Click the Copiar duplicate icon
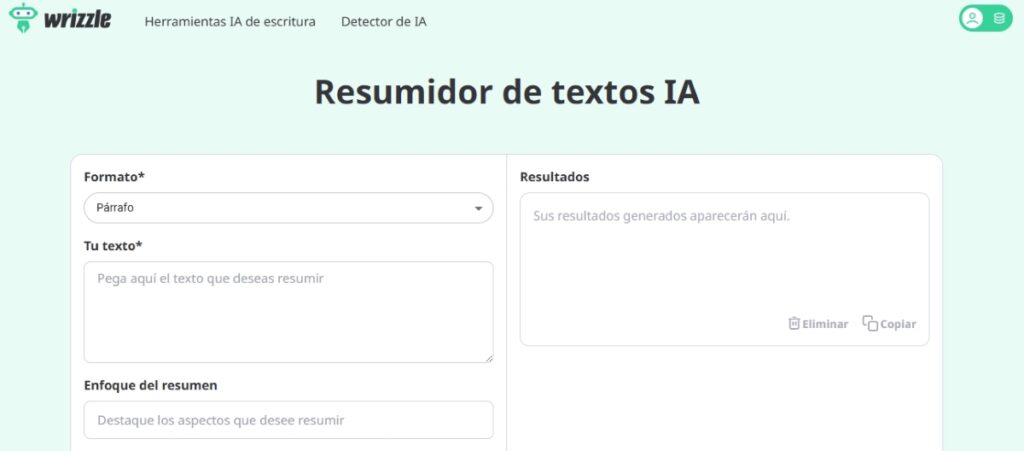Image resolution: width=1024 pixels, height=451 pixels. tap(870, 323)
